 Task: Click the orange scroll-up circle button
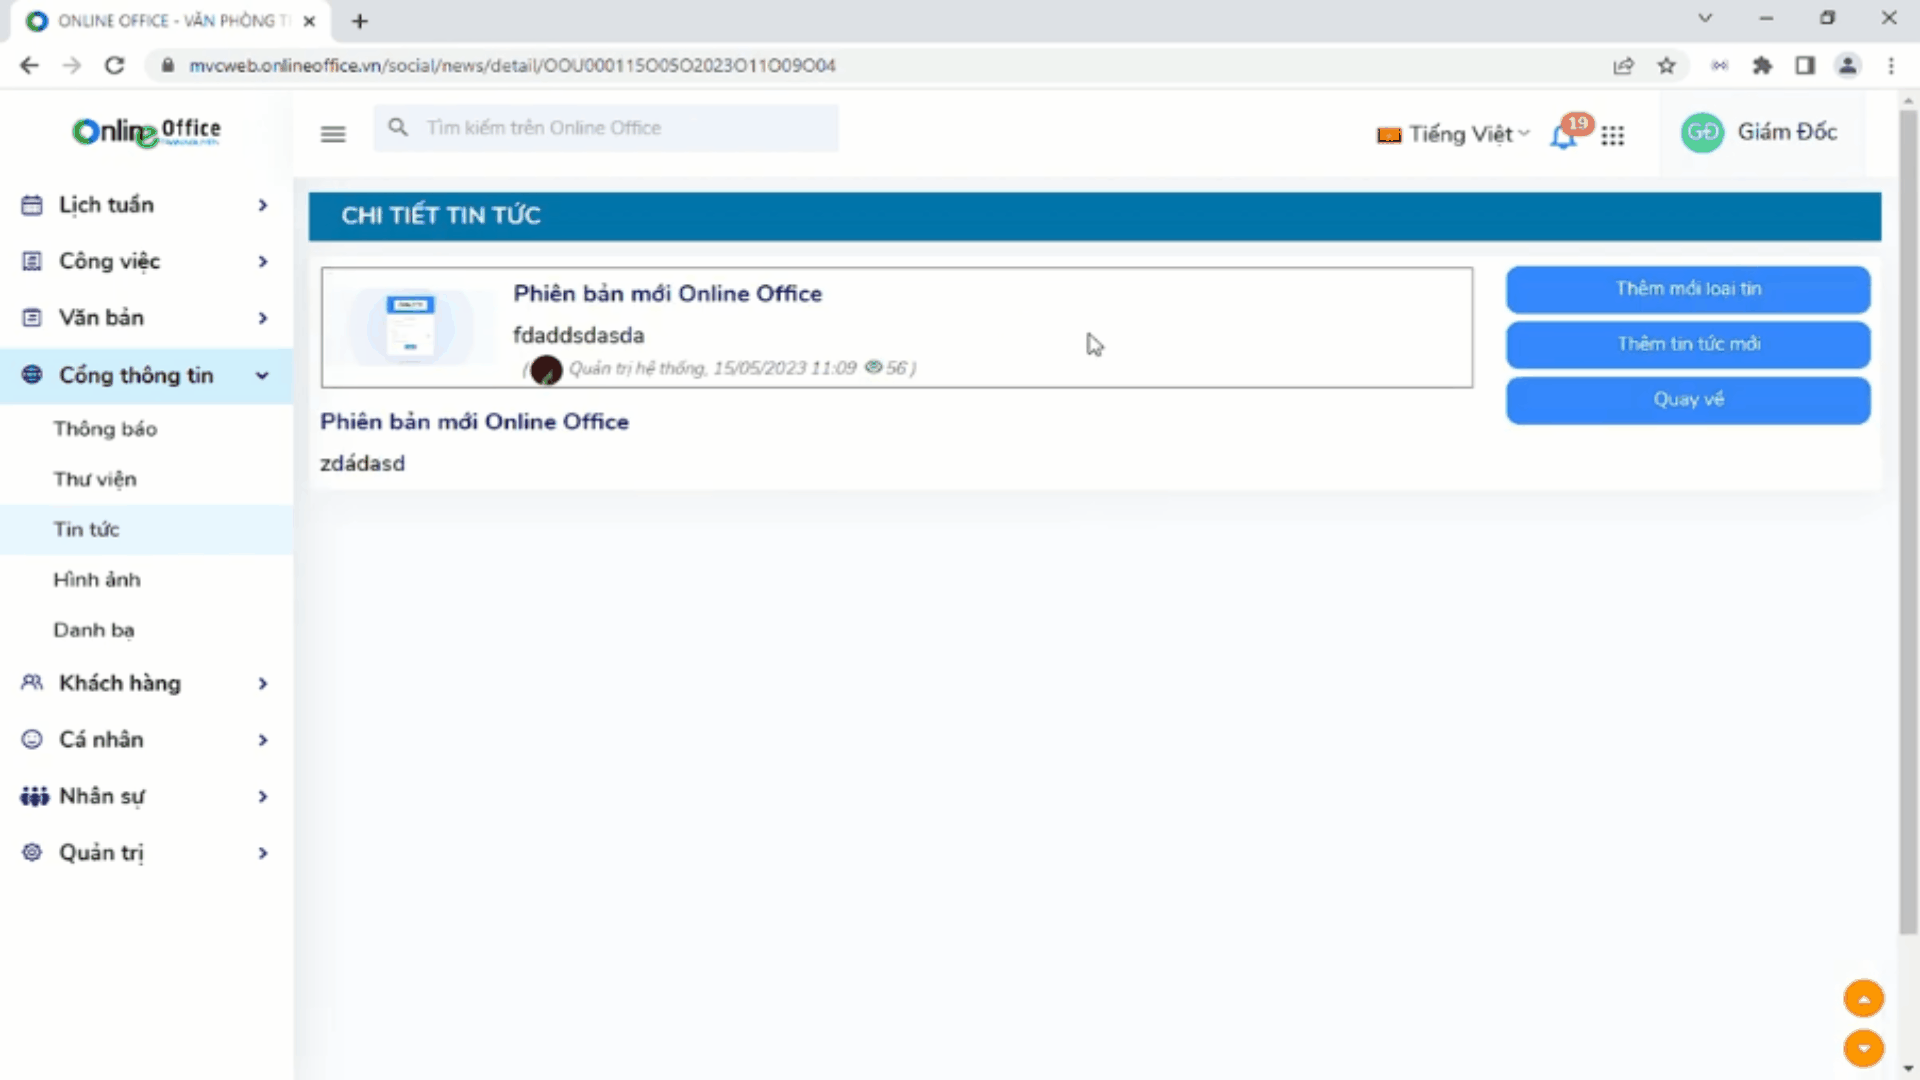1863,998
